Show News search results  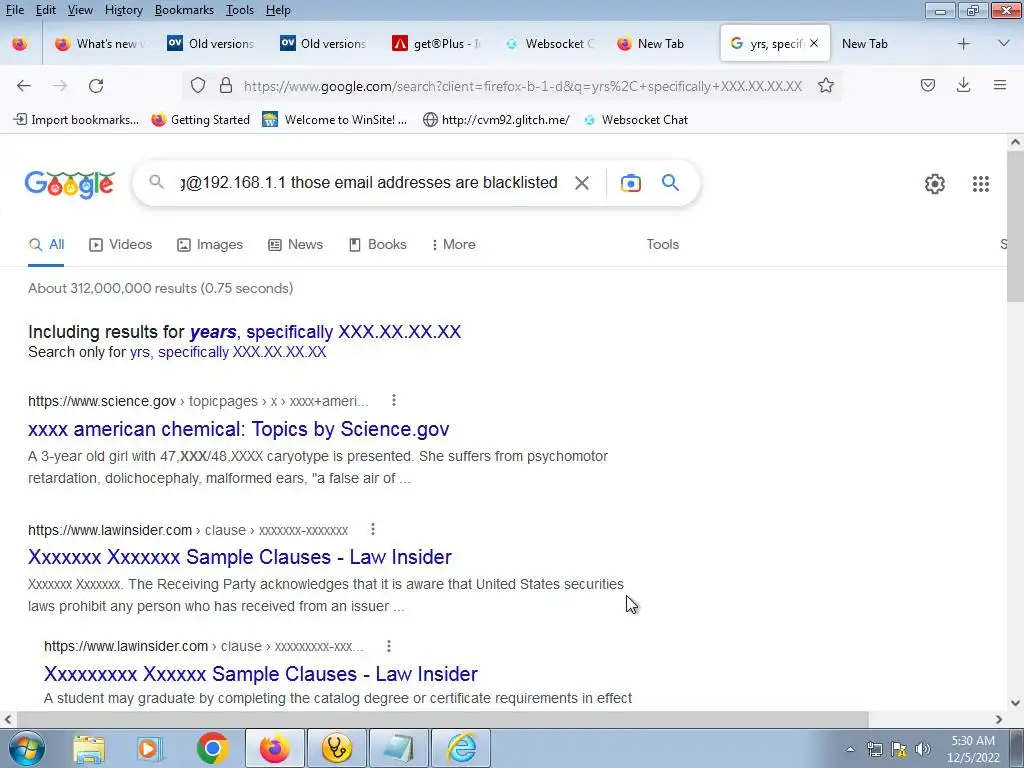coord(295,245)
